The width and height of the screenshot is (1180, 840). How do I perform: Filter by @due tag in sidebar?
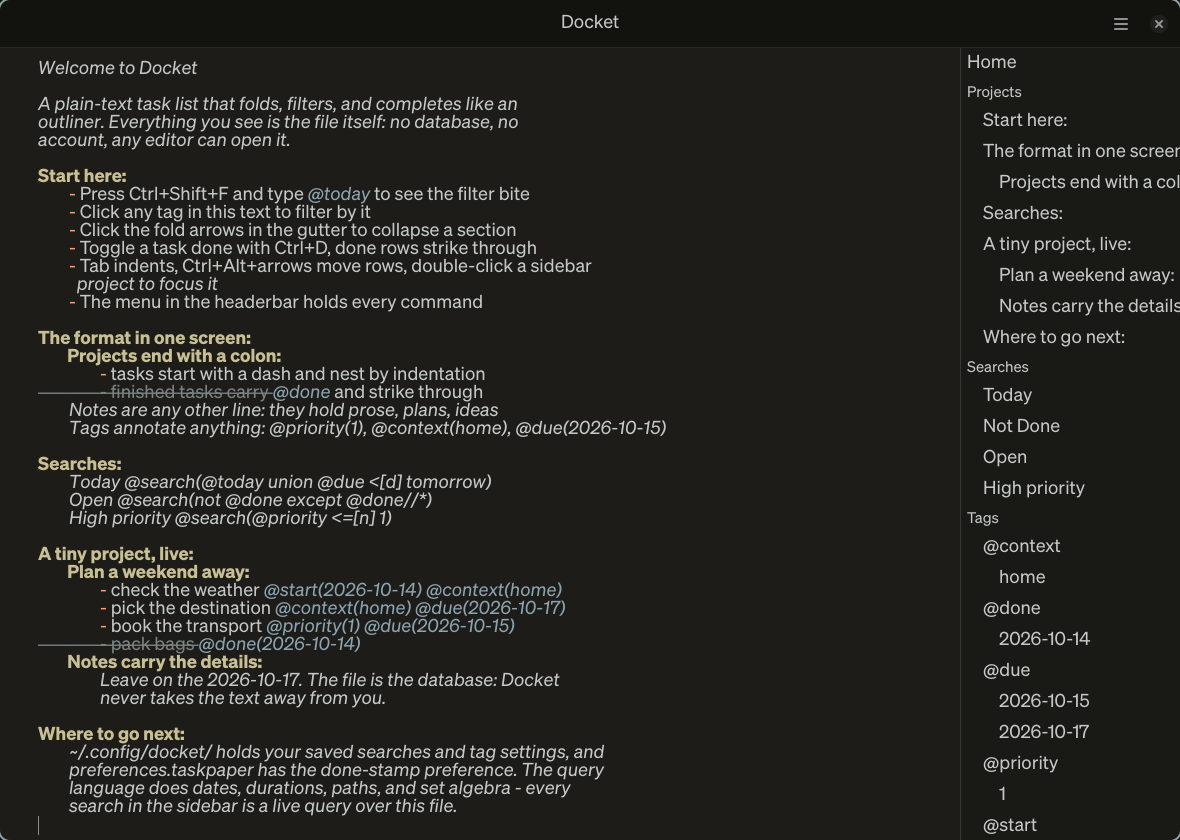point(1006,669)
